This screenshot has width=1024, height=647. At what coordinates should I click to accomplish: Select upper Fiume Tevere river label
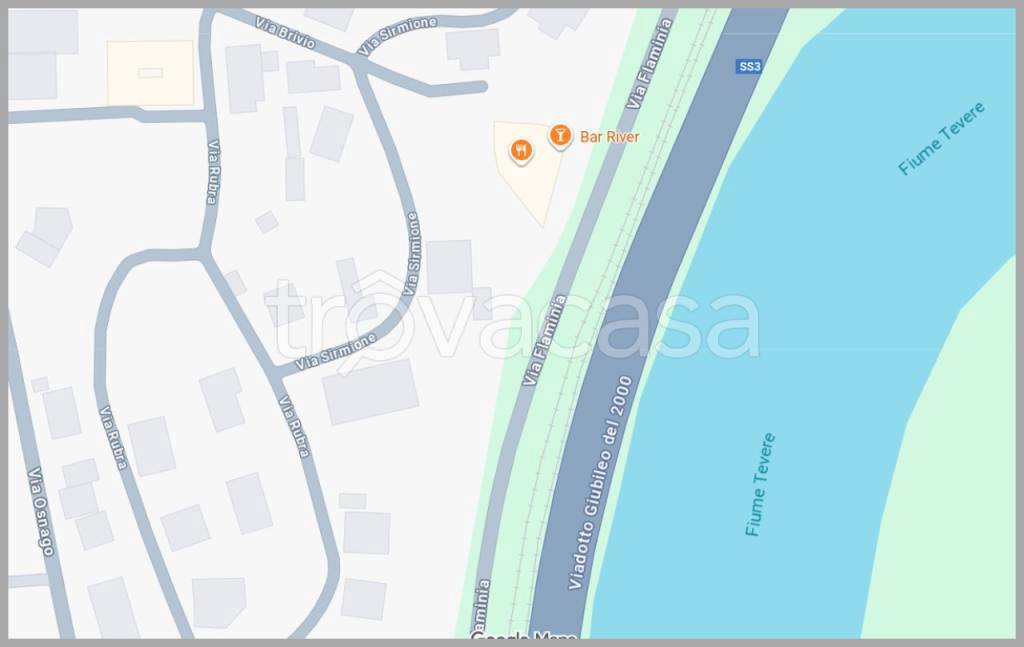click(941, 138)
